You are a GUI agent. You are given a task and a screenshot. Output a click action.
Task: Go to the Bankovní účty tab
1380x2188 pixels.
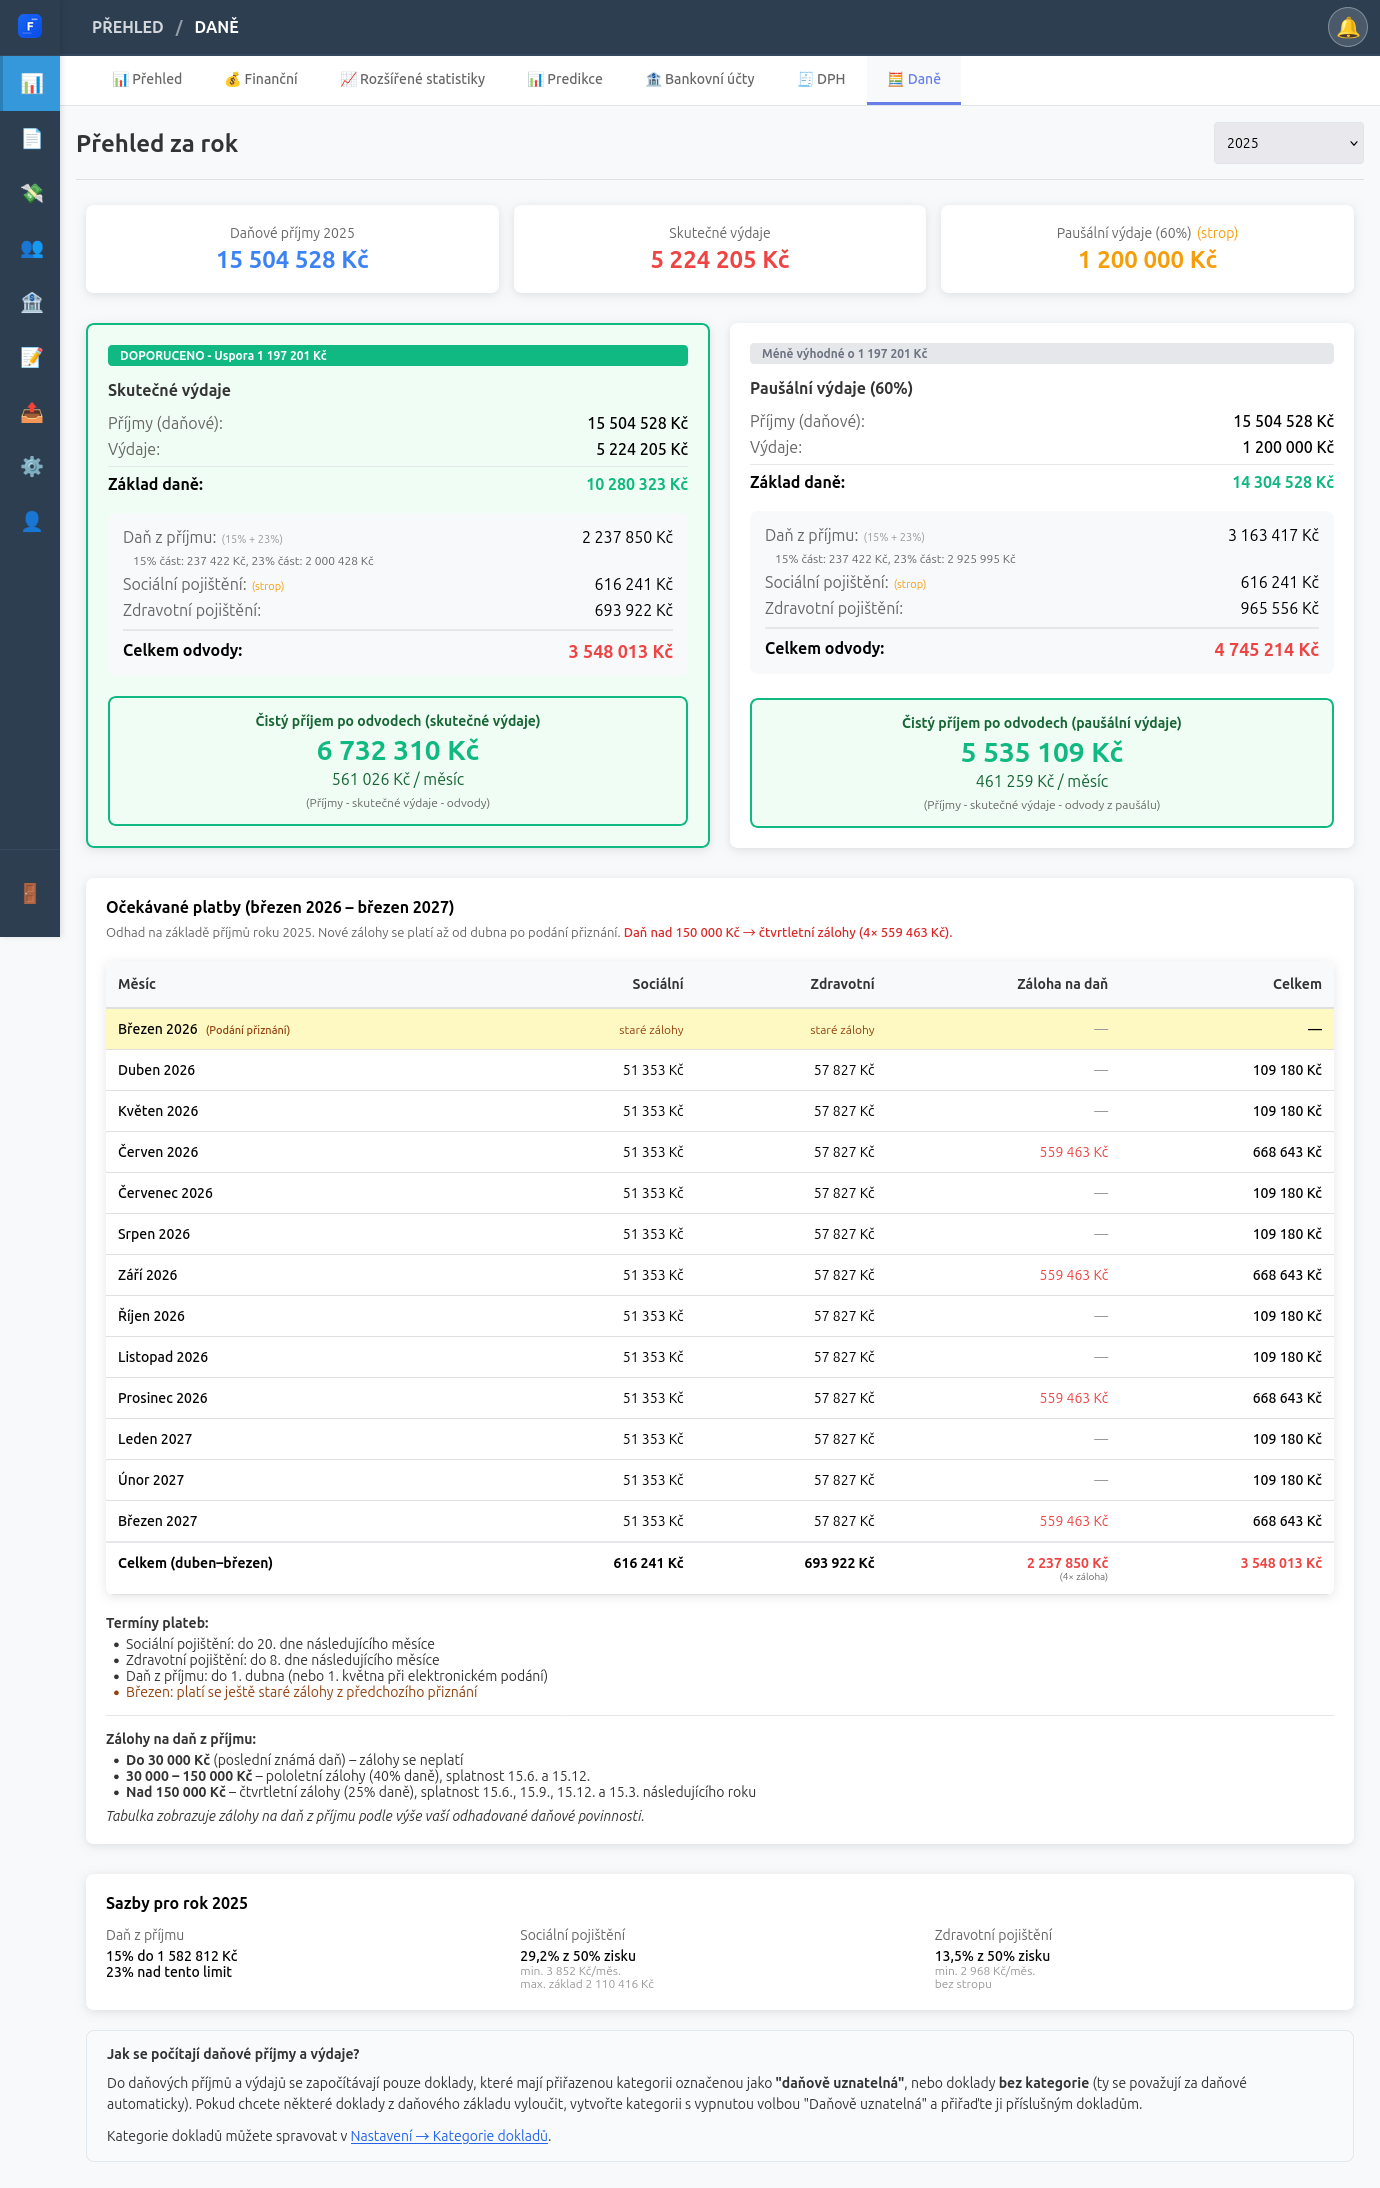(x=700, y=79)
